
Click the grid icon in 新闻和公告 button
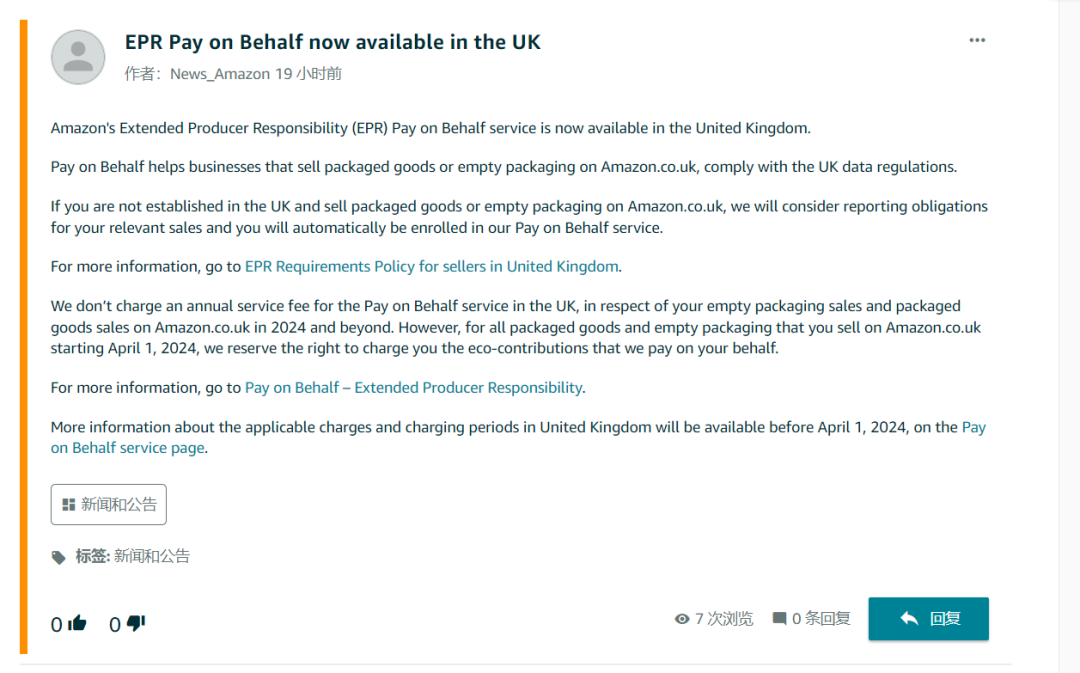[x=69, y=505]
